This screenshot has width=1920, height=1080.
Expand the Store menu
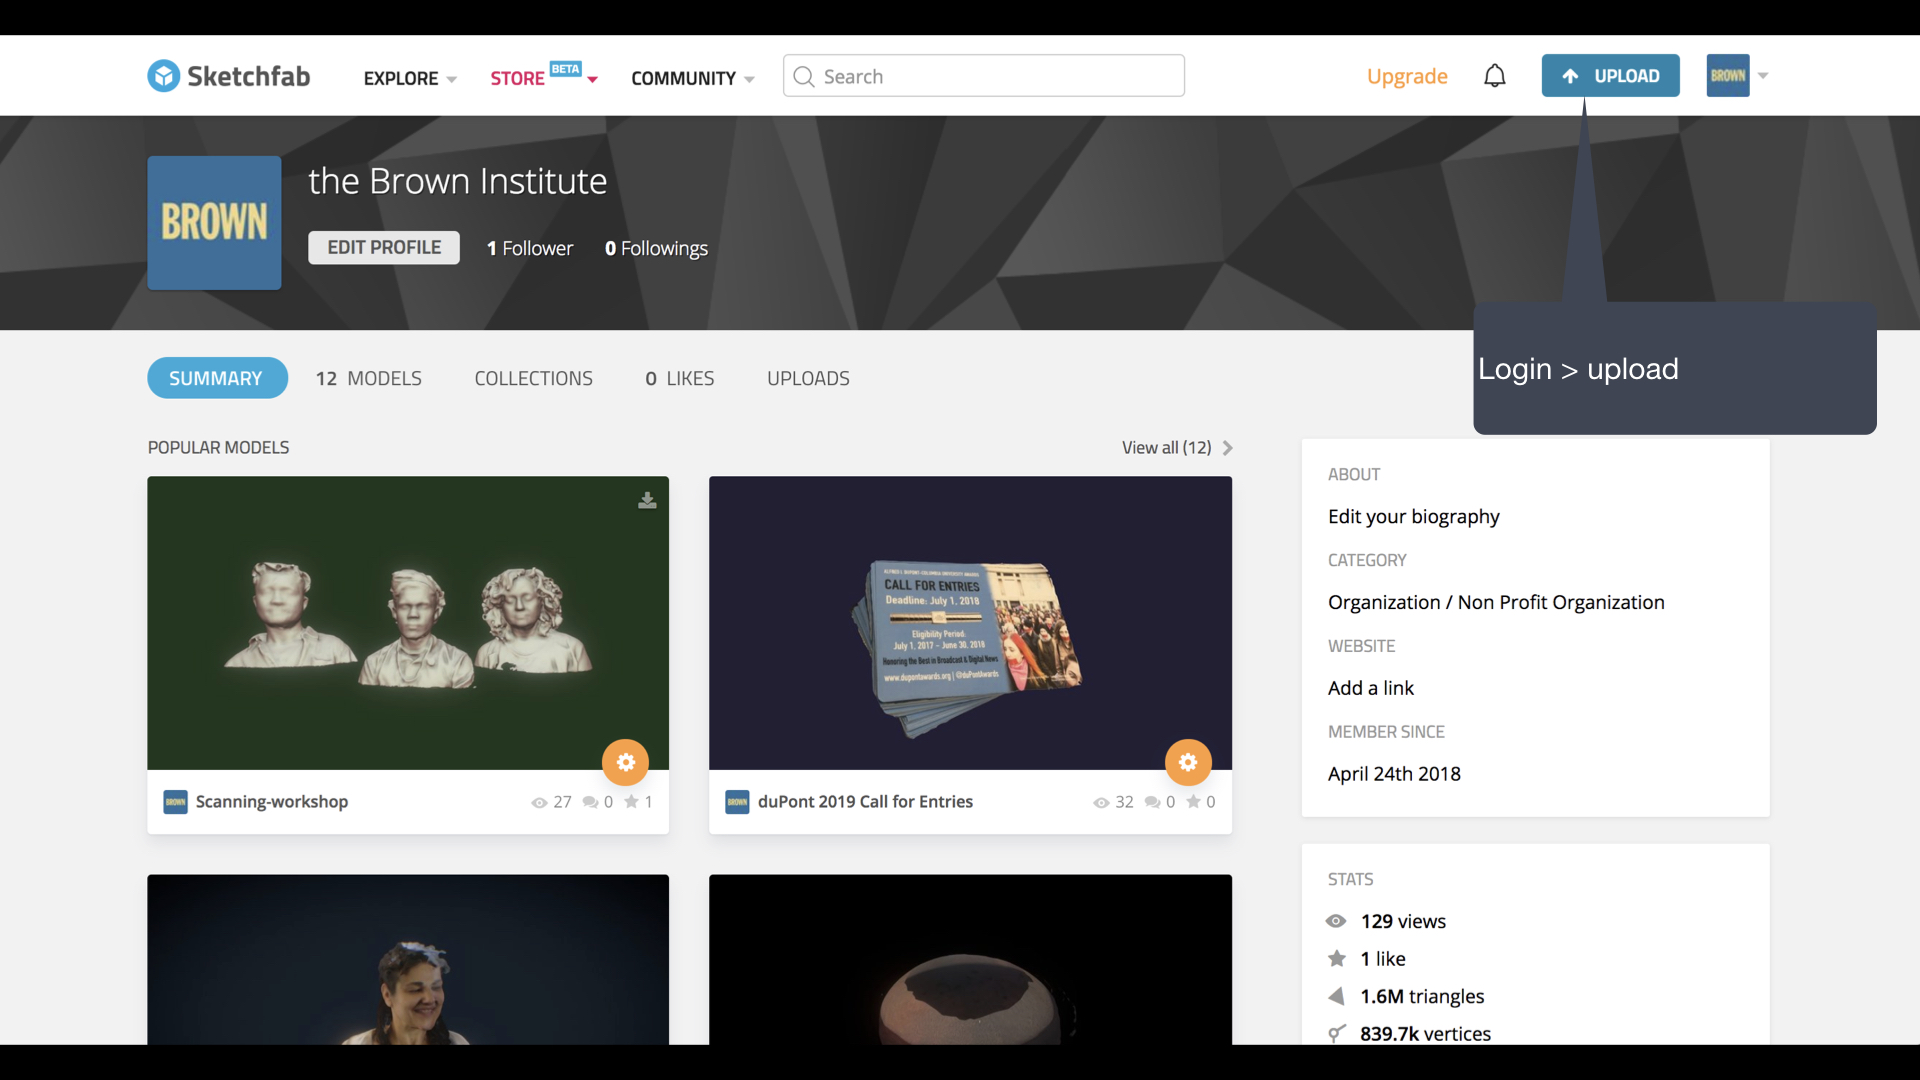(x=544, y=76)
